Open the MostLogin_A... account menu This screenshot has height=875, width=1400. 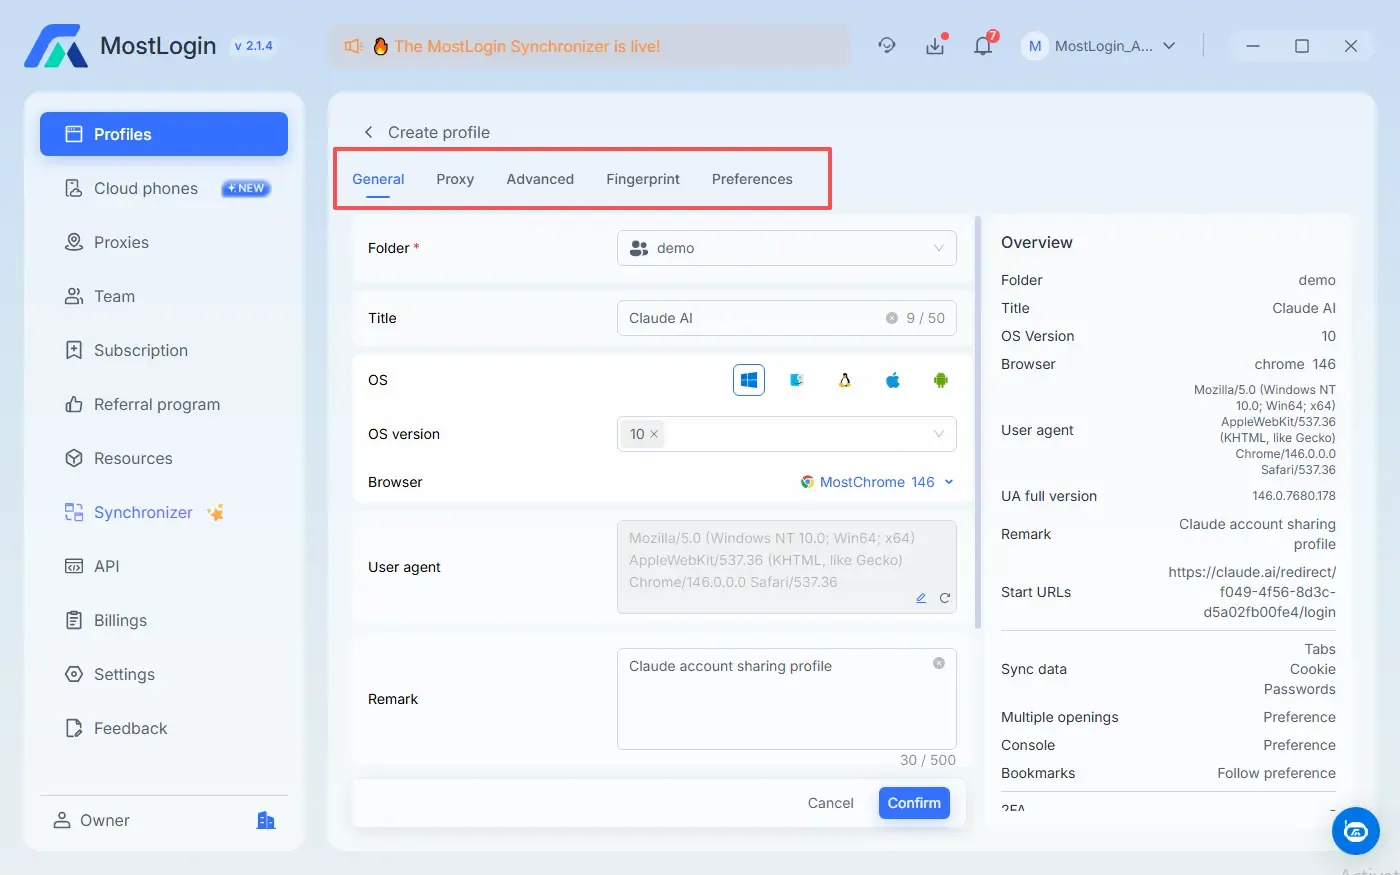click(x=1099, y=46)
